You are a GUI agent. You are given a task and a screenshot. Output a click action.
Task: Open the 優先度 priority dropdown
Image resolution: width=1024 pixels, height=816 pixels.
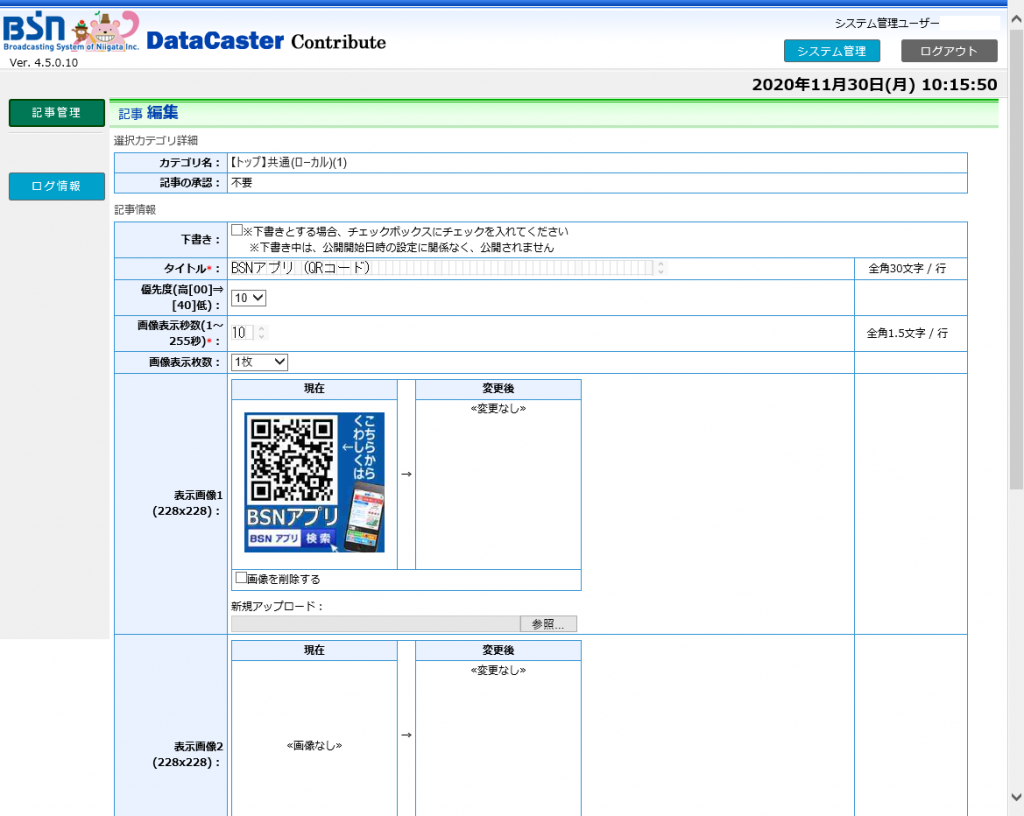click(x=248, y=298)
